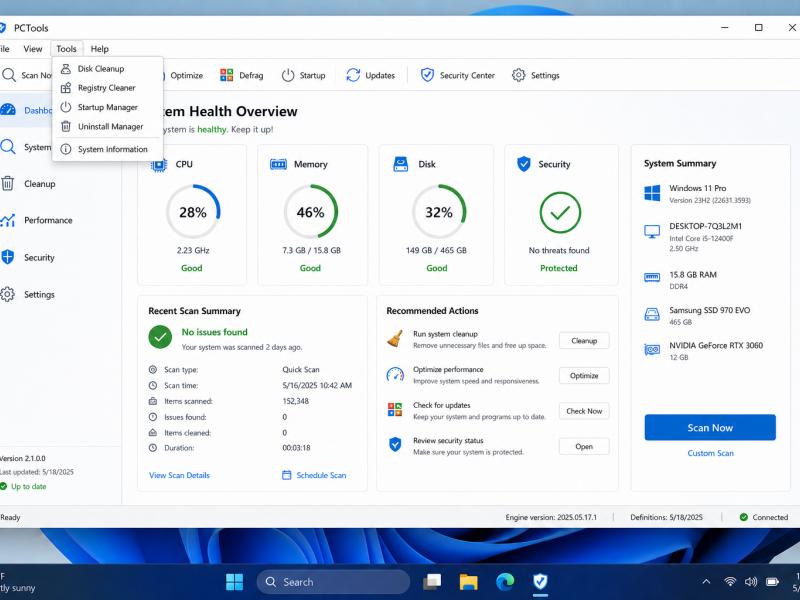800x600 pixels.
Task: Click the Open button for security status
Action: click(x=584, y=446)
